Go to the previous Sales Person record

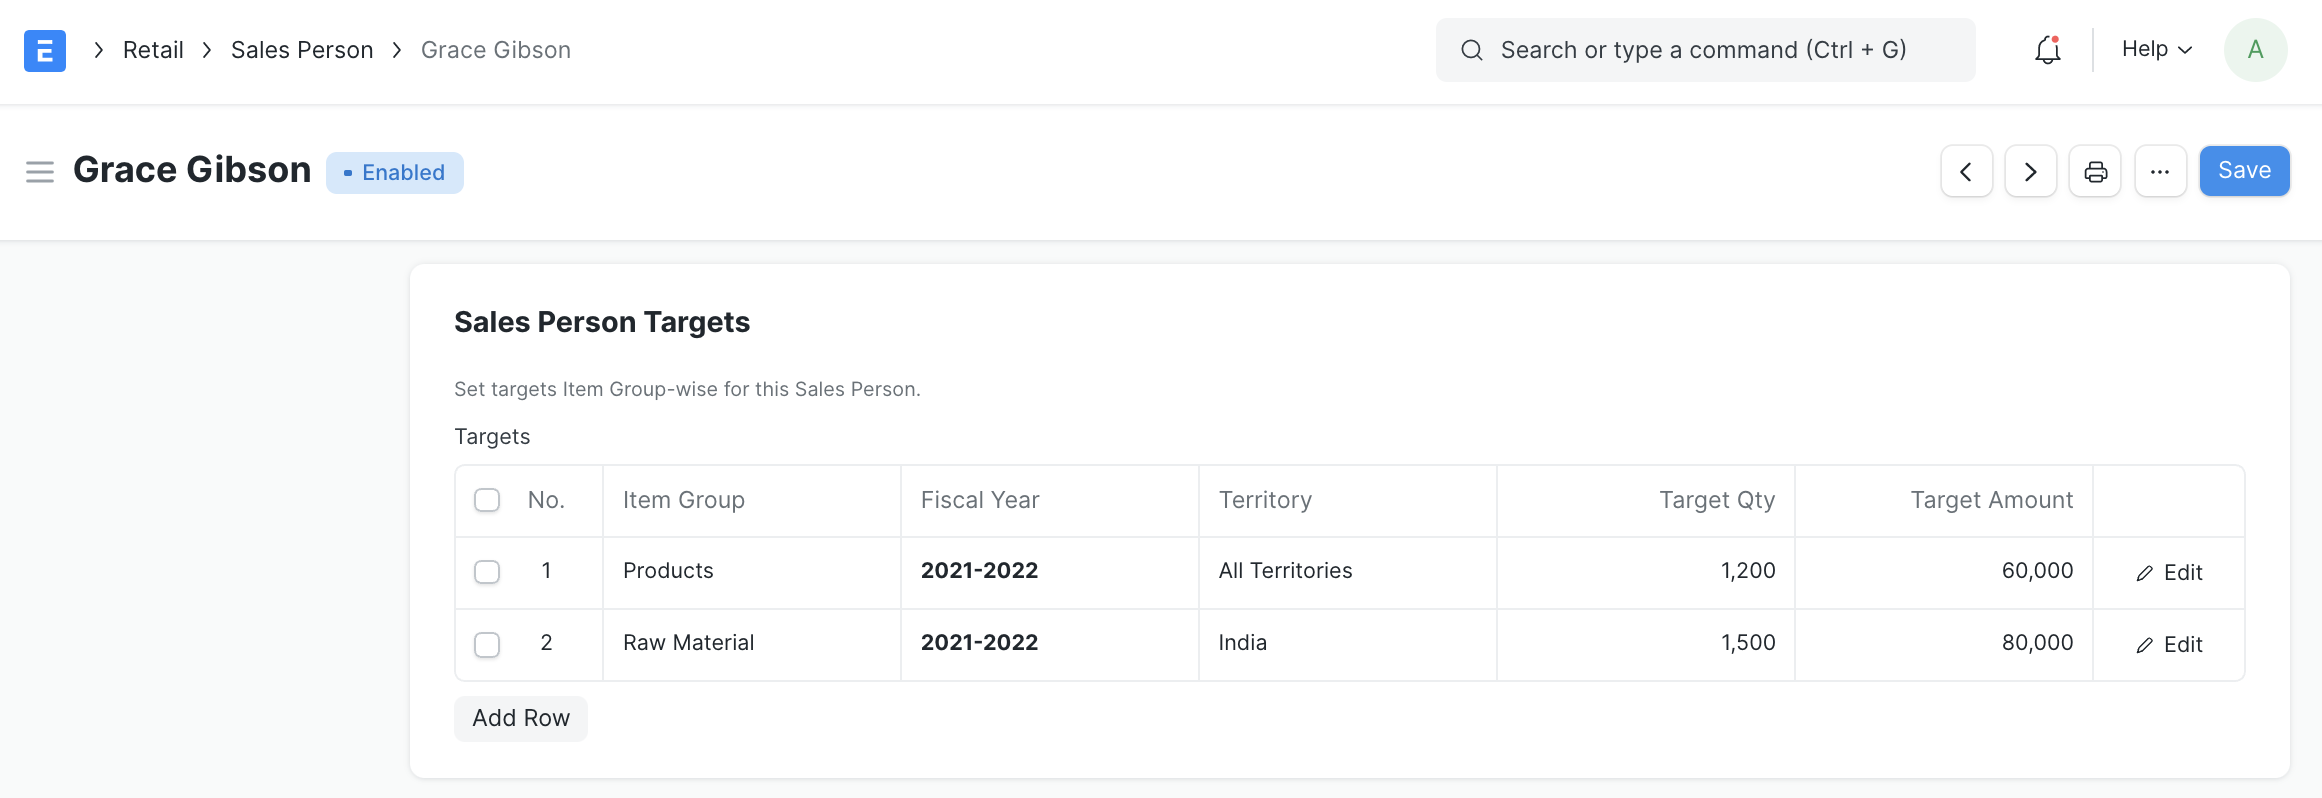click(x=1966, y=171)
